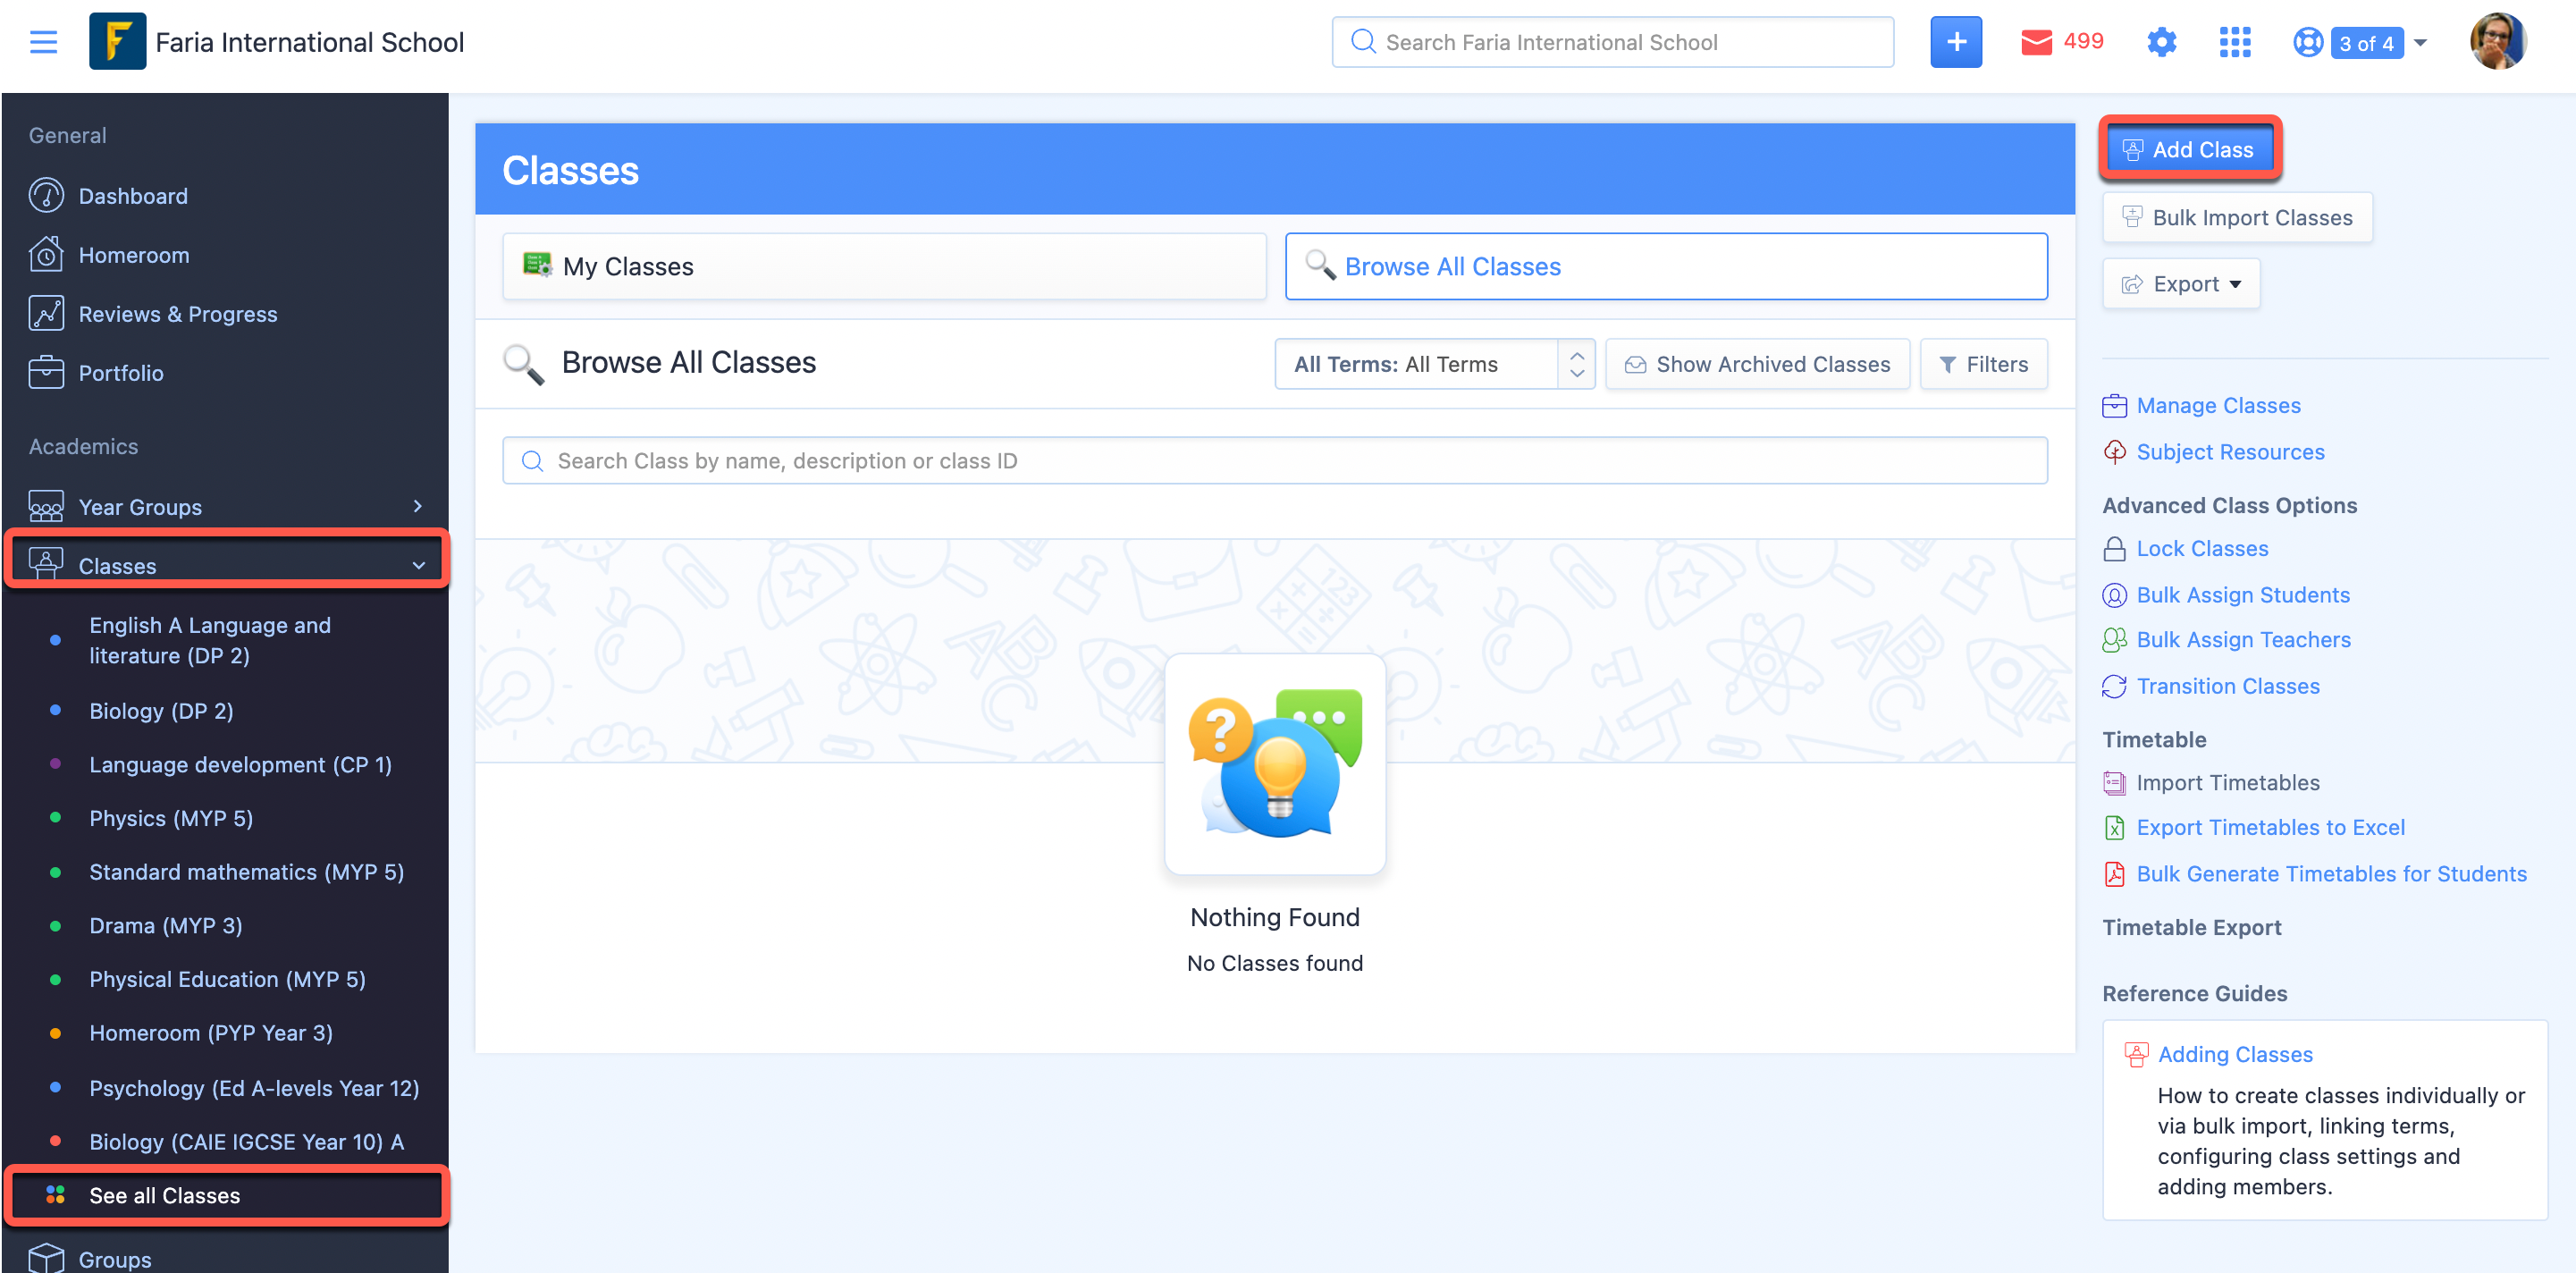Screen dimensions: 2576x1273
Task: Open the settings gear icon
Action: pos(2162,42)
